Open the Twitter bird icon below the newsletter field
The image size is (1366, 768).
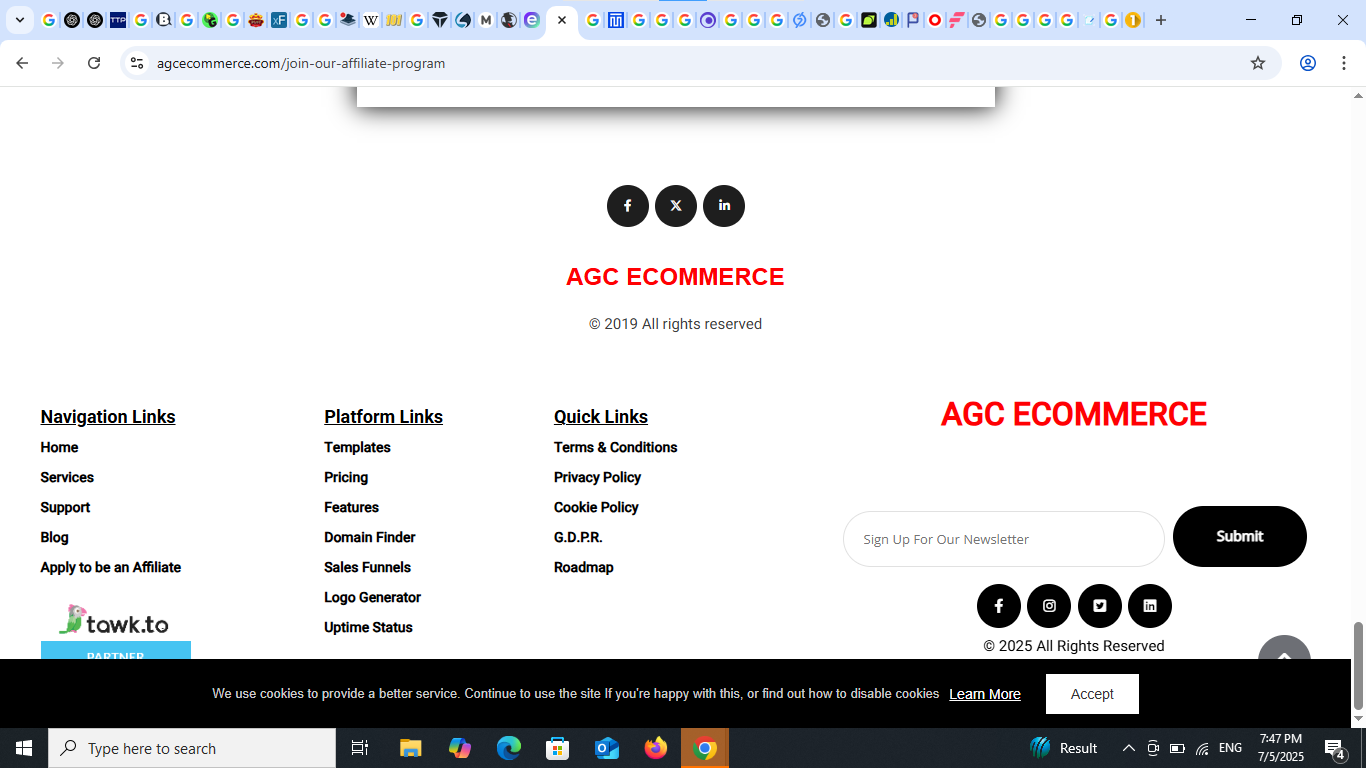[1100, 606]
